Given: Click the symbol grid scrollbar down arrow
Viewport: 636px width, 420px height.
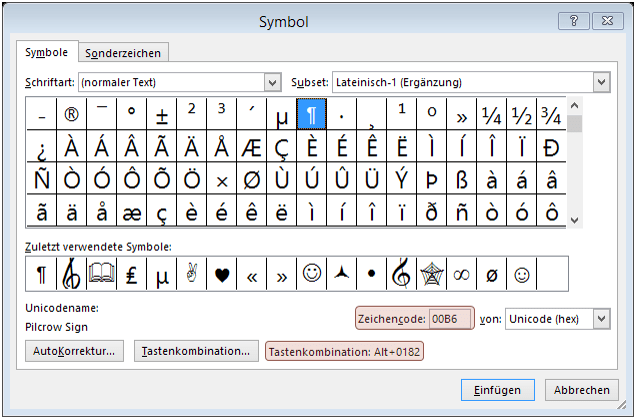Looking at the screenshot, I should (574, 219).
